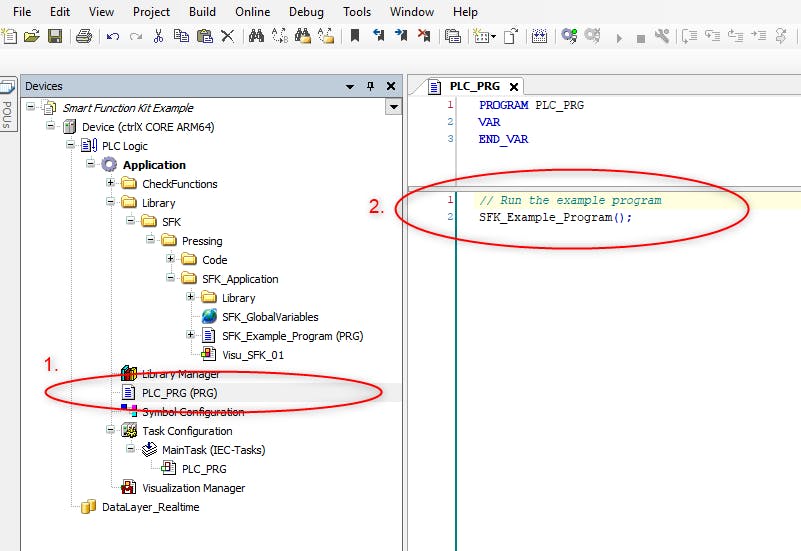Collapse the PLC Logic node
This screenshot has height=551, width=801.
click(x=70, y=145)
